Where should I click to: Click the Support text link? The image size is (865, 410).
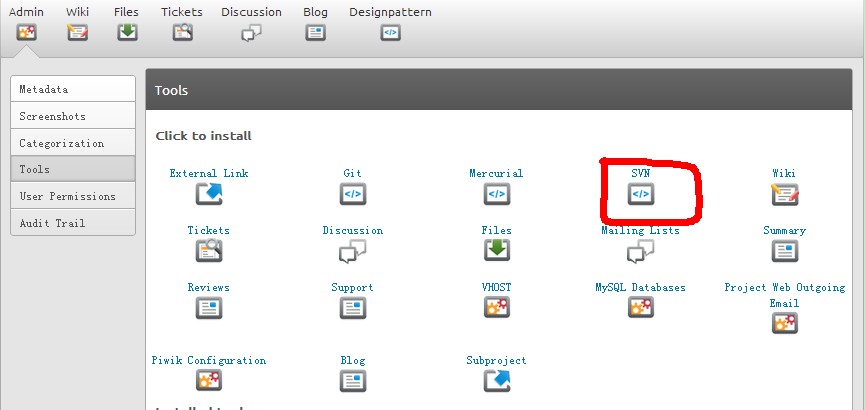click(x=353, y=287)
